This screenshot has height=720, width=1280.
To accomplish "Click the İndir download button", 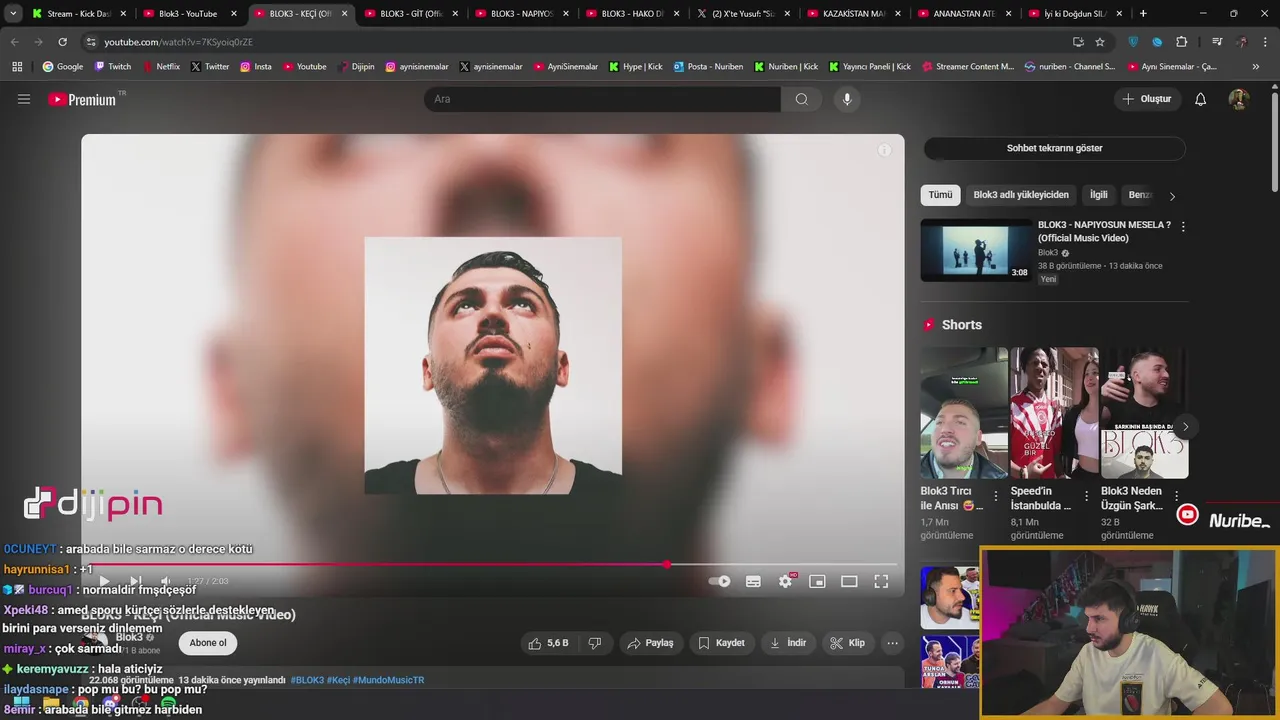I will coord(787,643).
